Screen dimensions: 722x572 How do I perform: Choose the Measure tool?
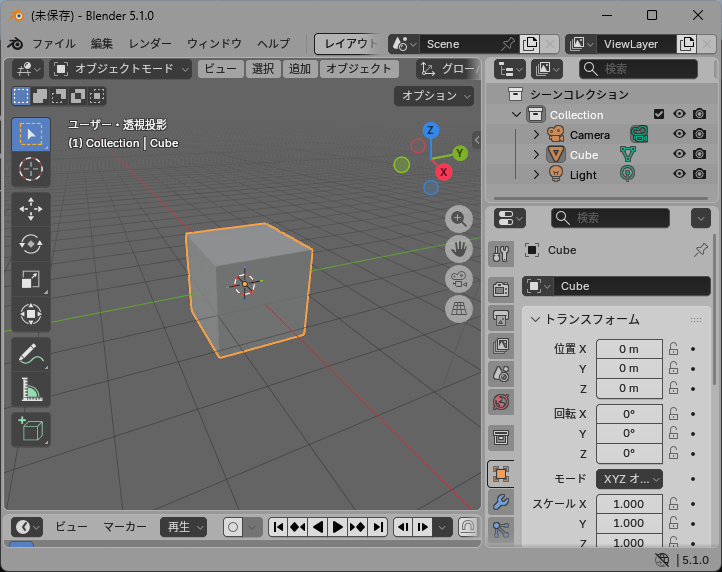[x=31, y=390]
